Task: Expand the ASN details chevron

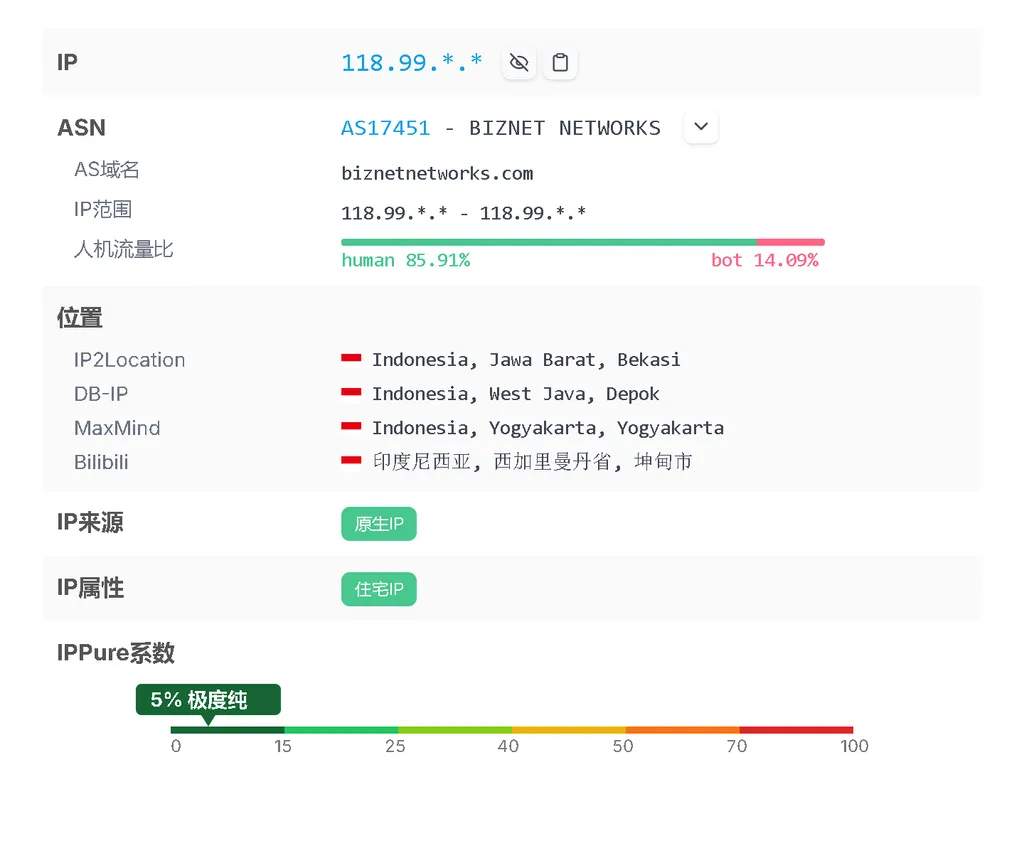Action: point(701,127)
